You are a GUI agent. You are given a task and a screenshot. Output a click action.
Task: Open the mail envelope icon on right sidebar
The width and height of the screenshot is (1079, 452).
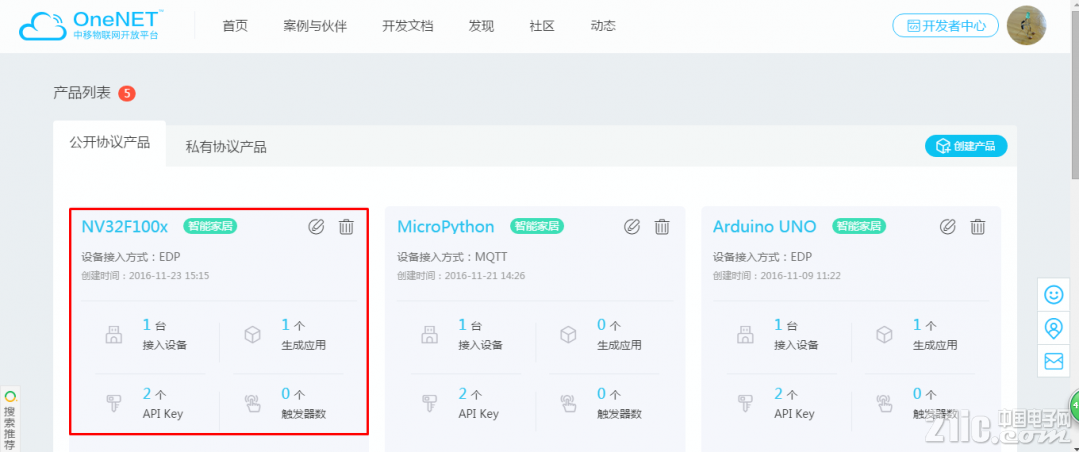pos(1054,361)
